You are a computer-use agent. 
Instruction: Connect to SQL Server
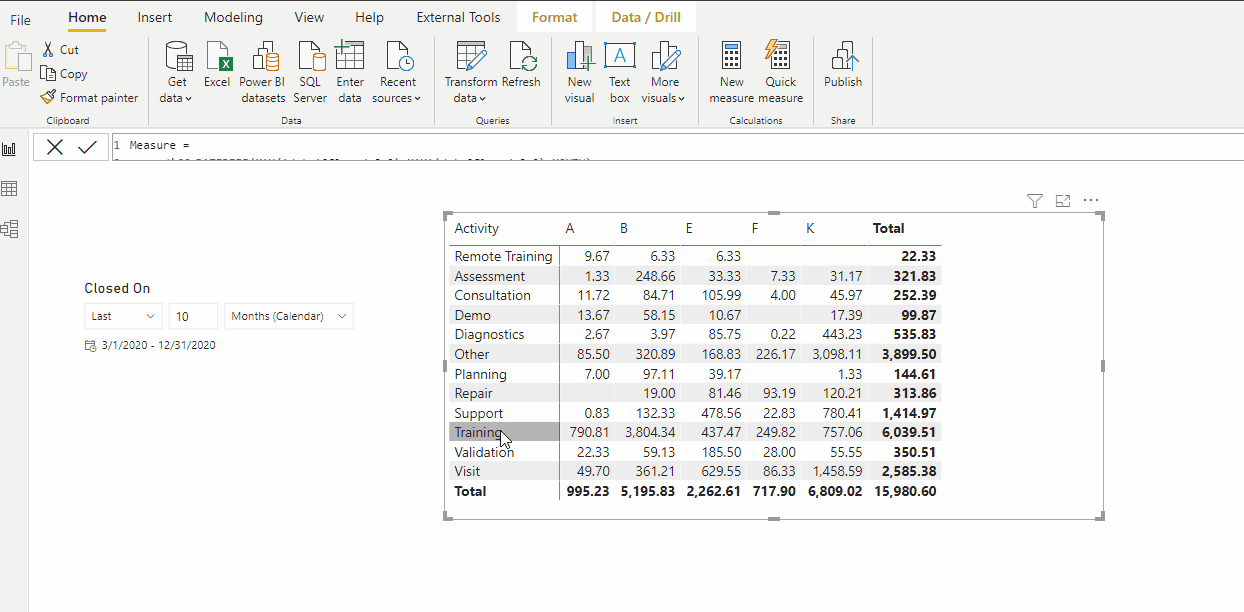click(310, 73)
